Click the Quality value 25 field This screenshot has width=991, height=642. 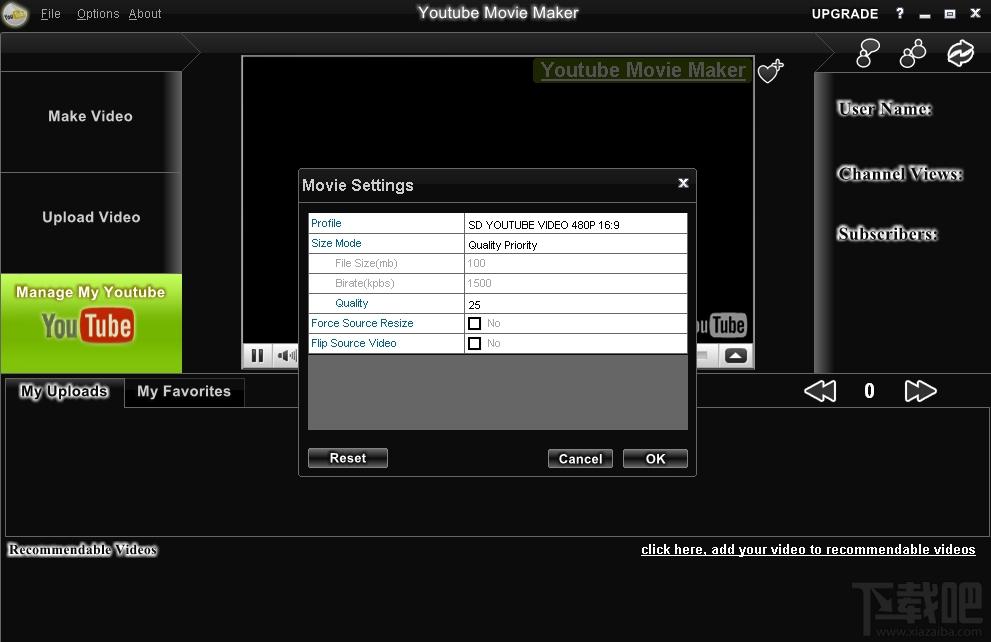576,304
